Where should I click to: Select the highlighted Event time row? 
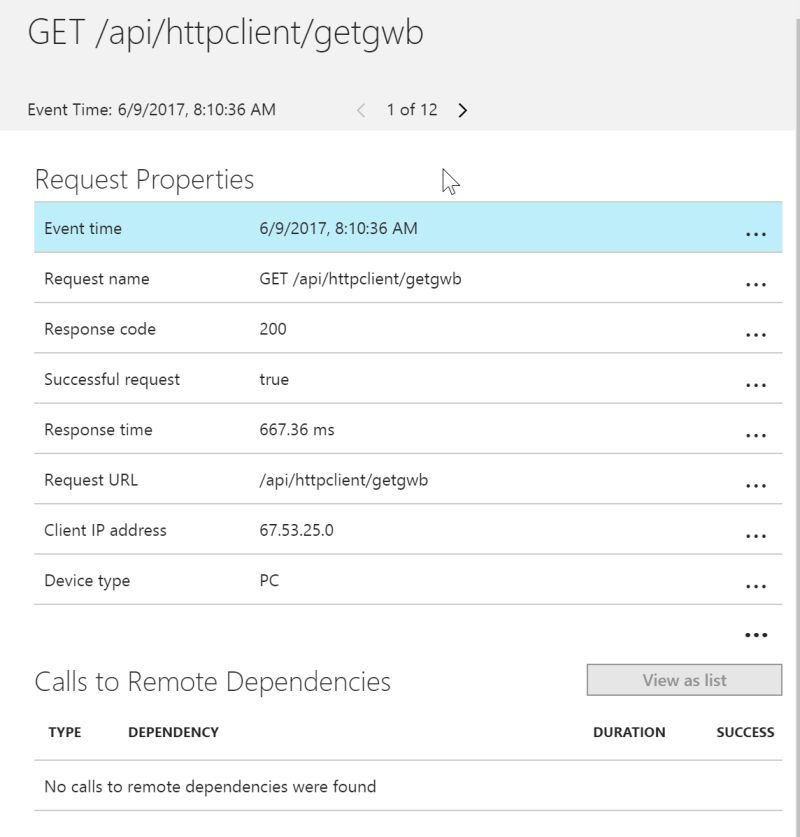point(300,229)
